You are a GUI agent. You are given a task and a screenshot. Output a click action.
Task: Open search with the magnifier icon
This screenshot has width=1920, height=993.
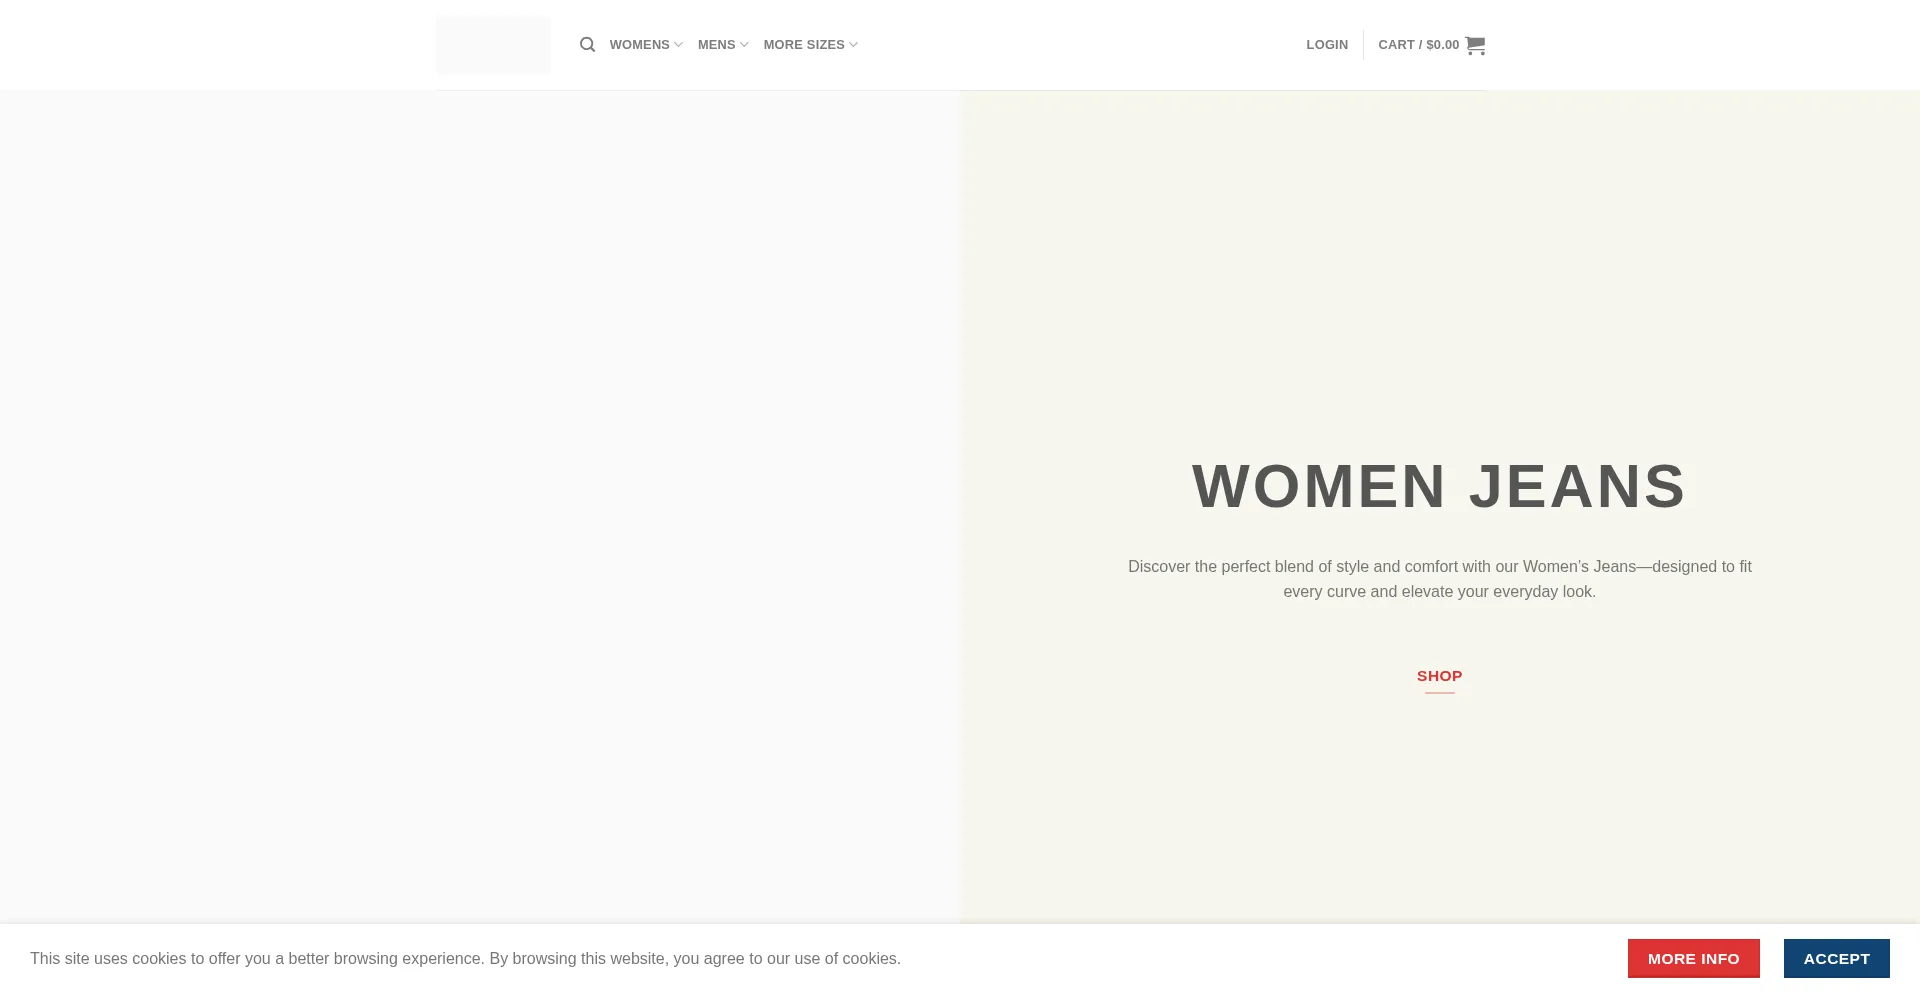tap(587, 45)
